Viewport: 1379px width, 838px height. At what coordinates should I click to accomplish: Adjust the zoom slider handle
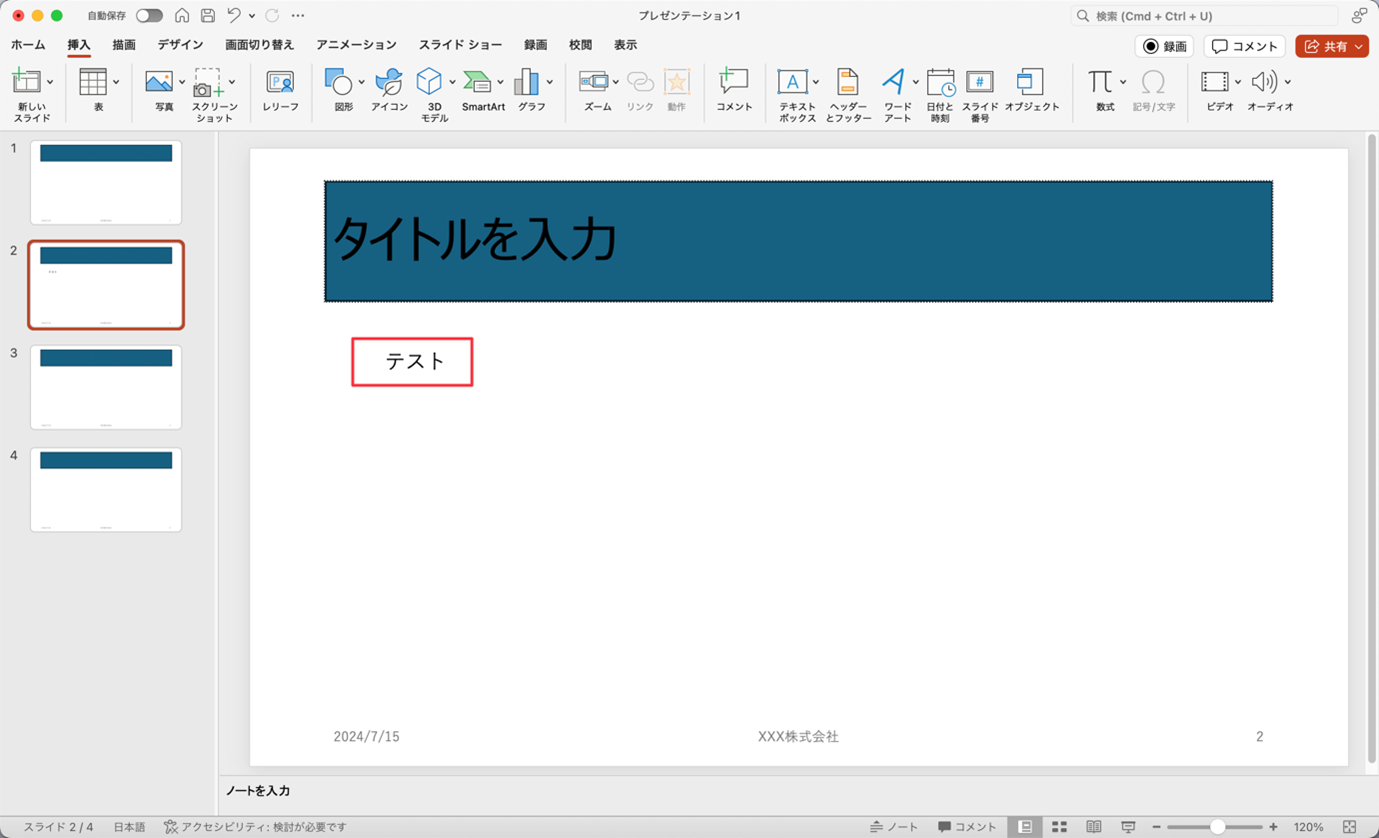[x=1217, y=827]
